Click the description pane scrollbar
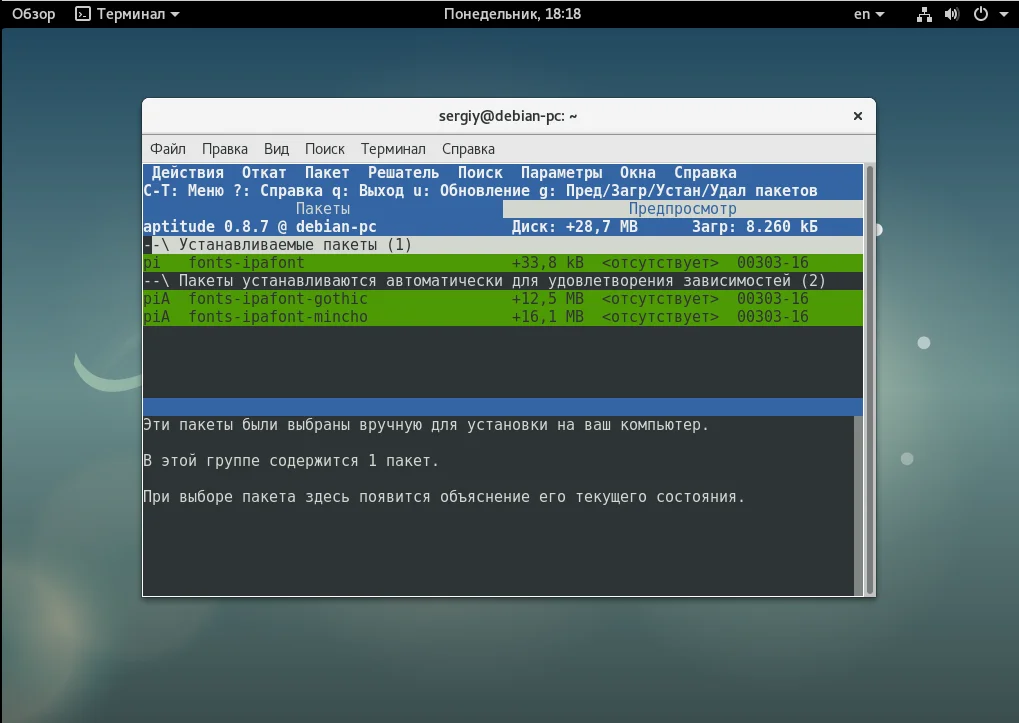This screenshot has width=1019, height=723. tap(858, 505)
